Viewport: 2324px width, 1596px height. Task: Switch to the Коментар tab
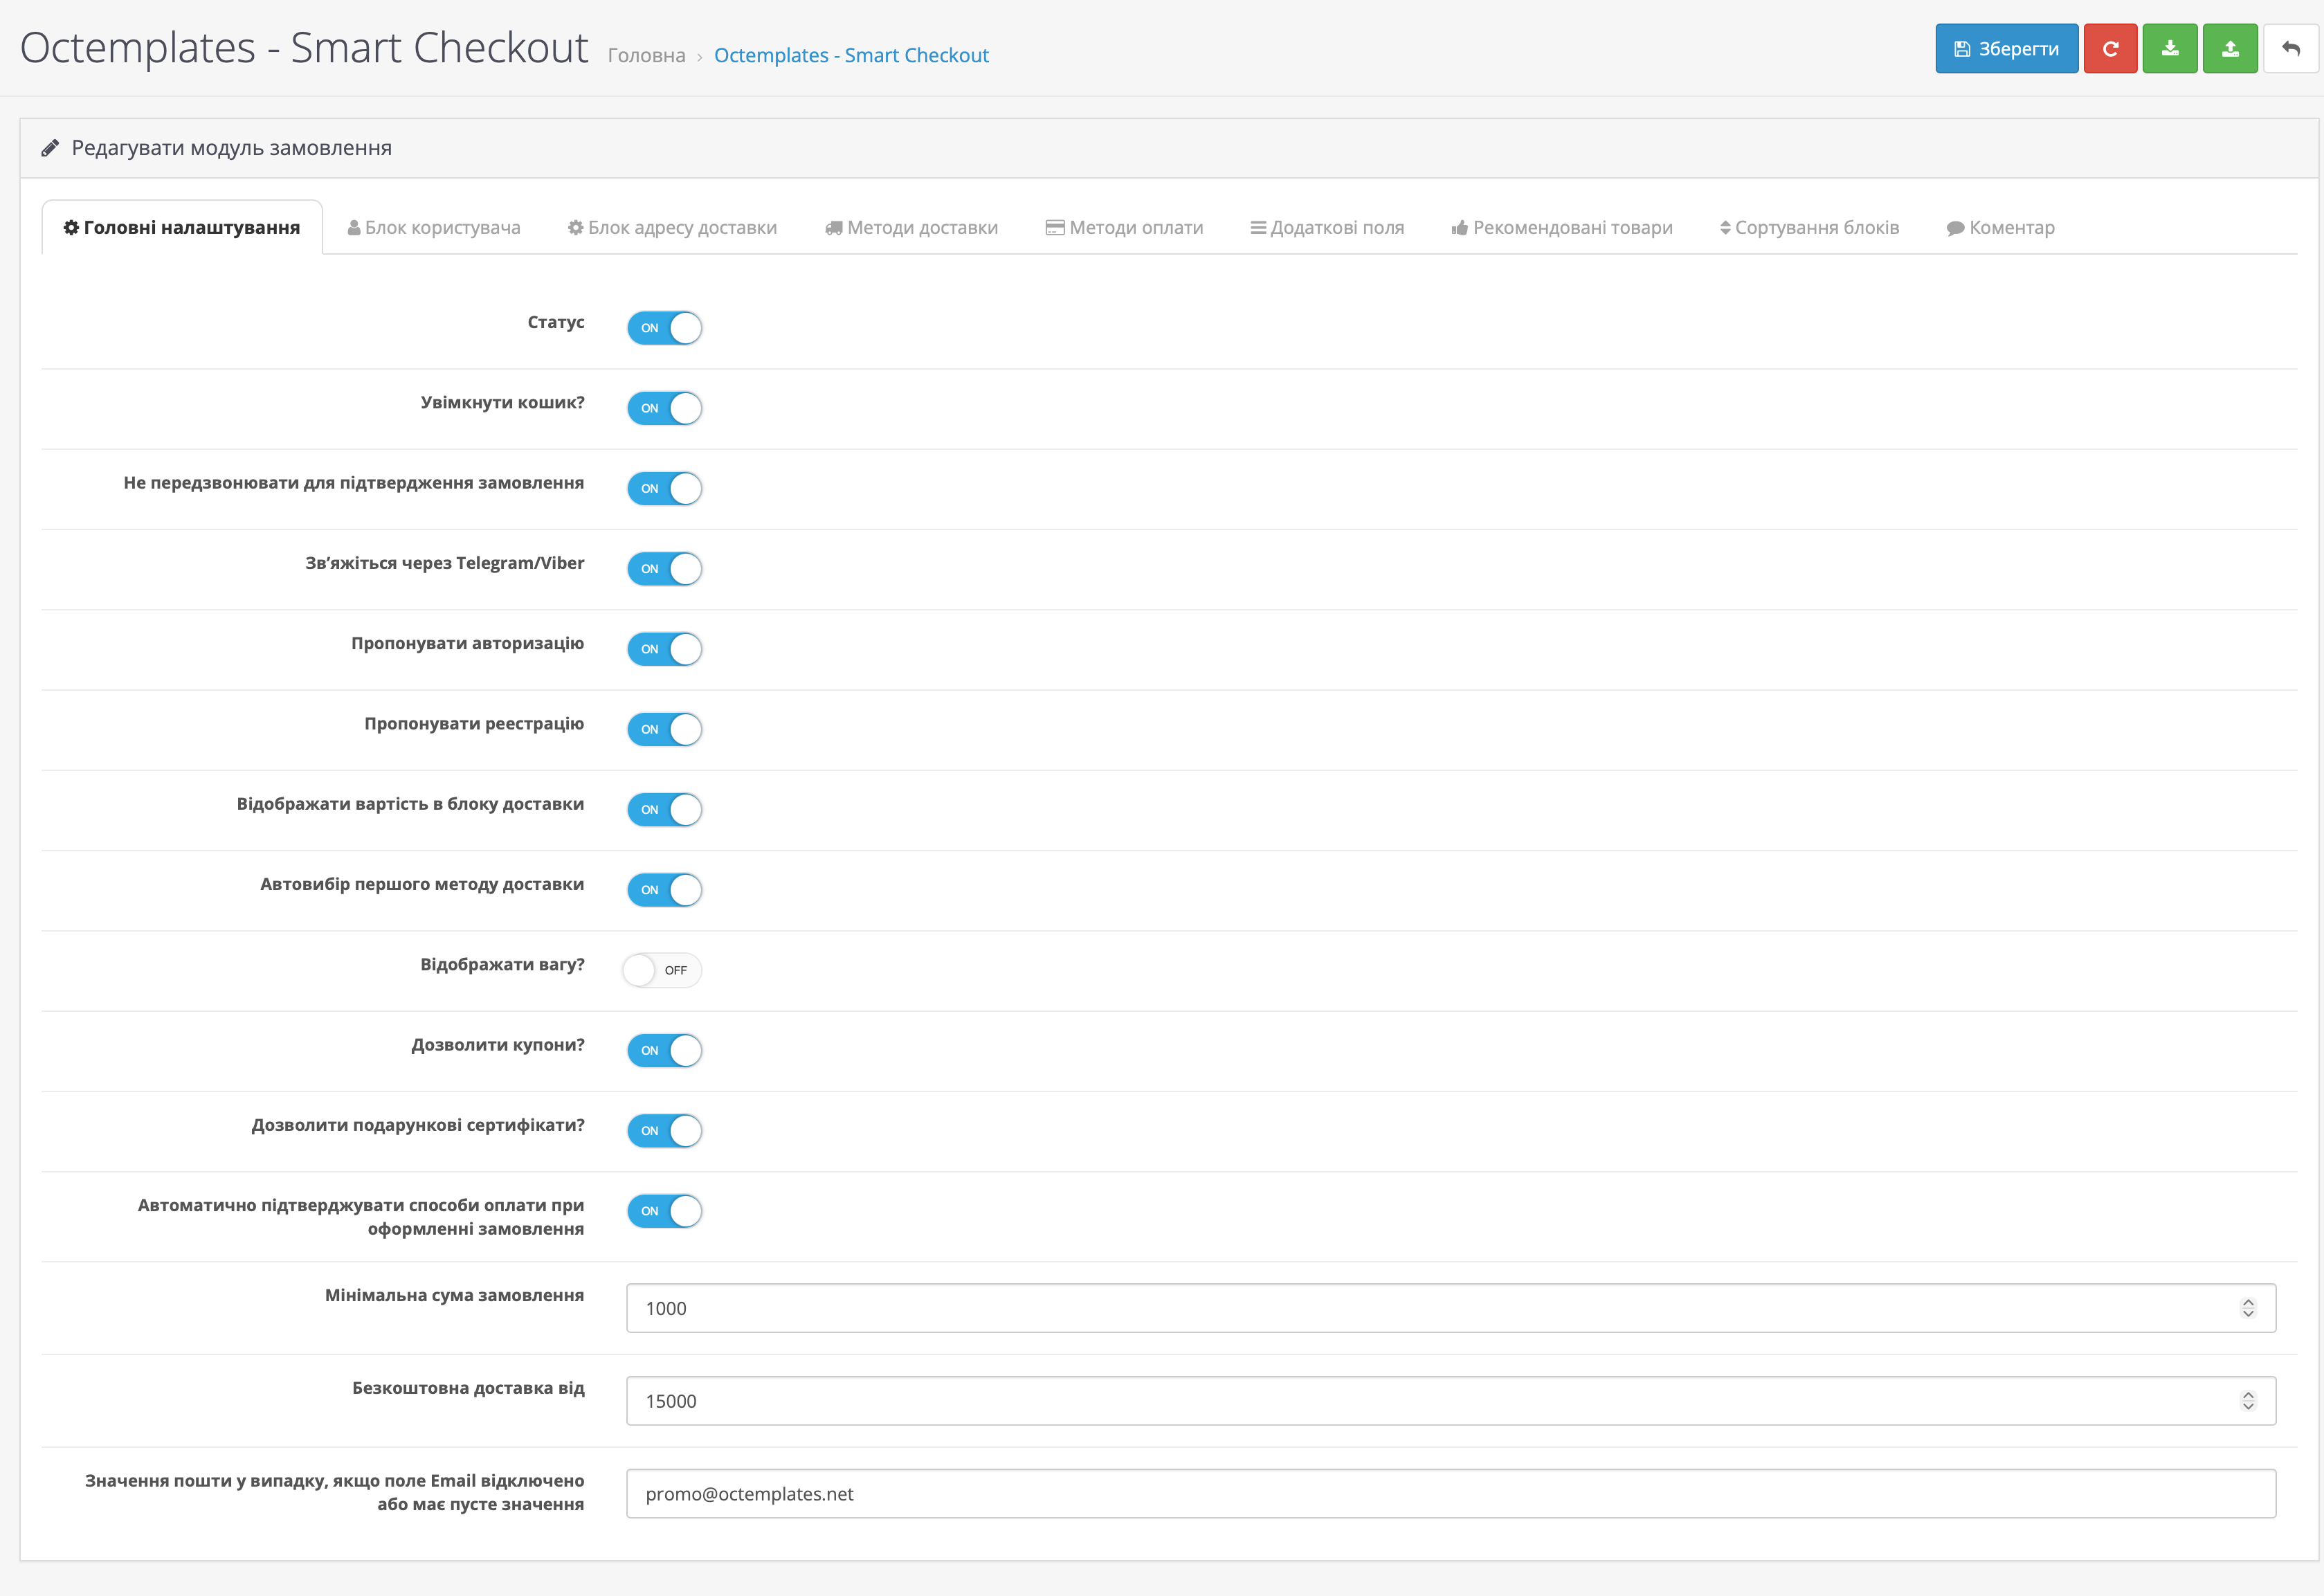click(x=2000, y=227)
